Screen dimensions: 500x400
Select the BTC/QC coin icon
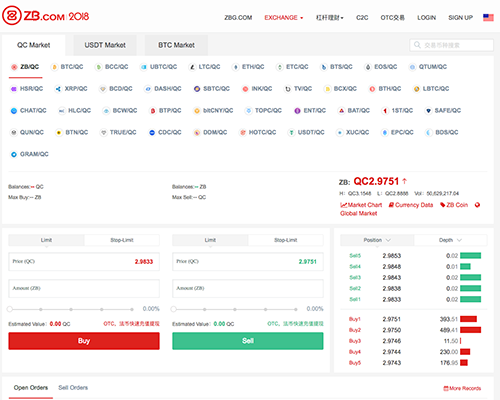point(54,67)
